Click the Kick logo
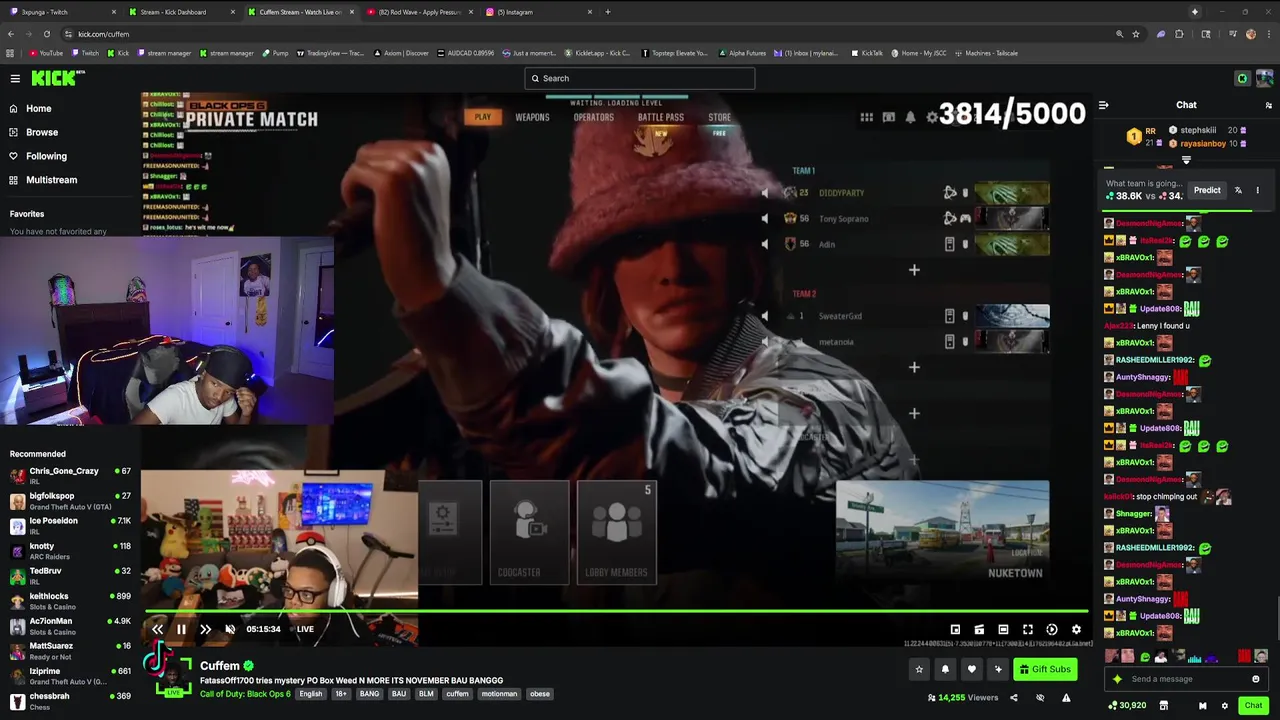The height and width of the screenshot is (720, 1280). click(x=57, y=78)
